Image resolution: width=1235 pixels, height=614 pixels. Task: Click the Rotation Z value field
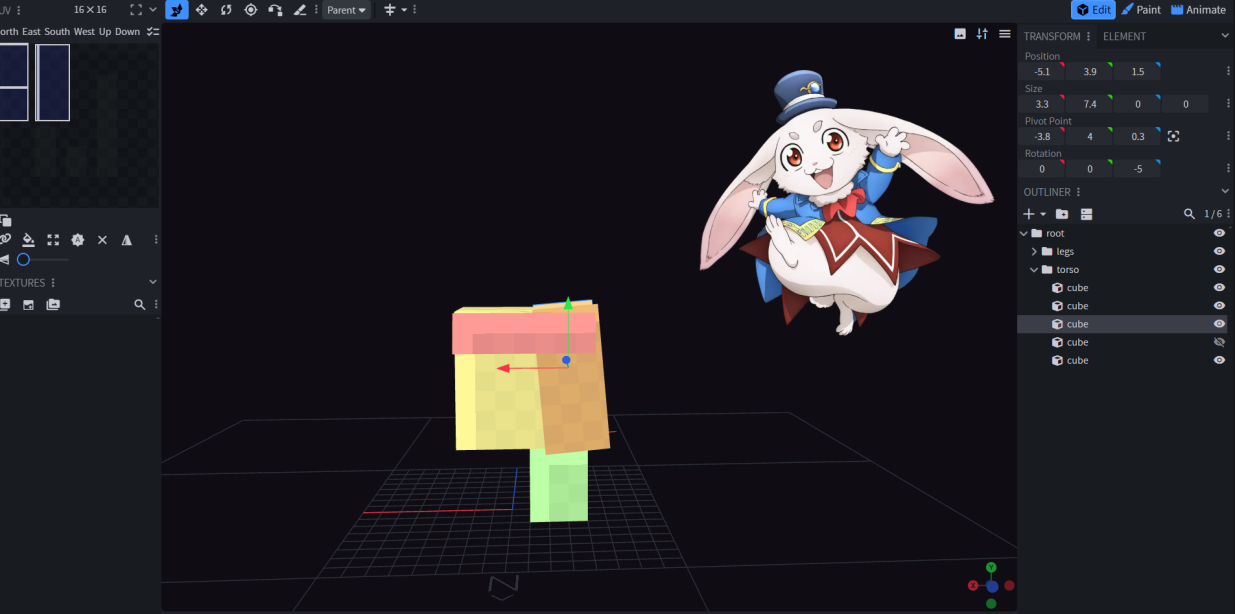click(1137, 169)
